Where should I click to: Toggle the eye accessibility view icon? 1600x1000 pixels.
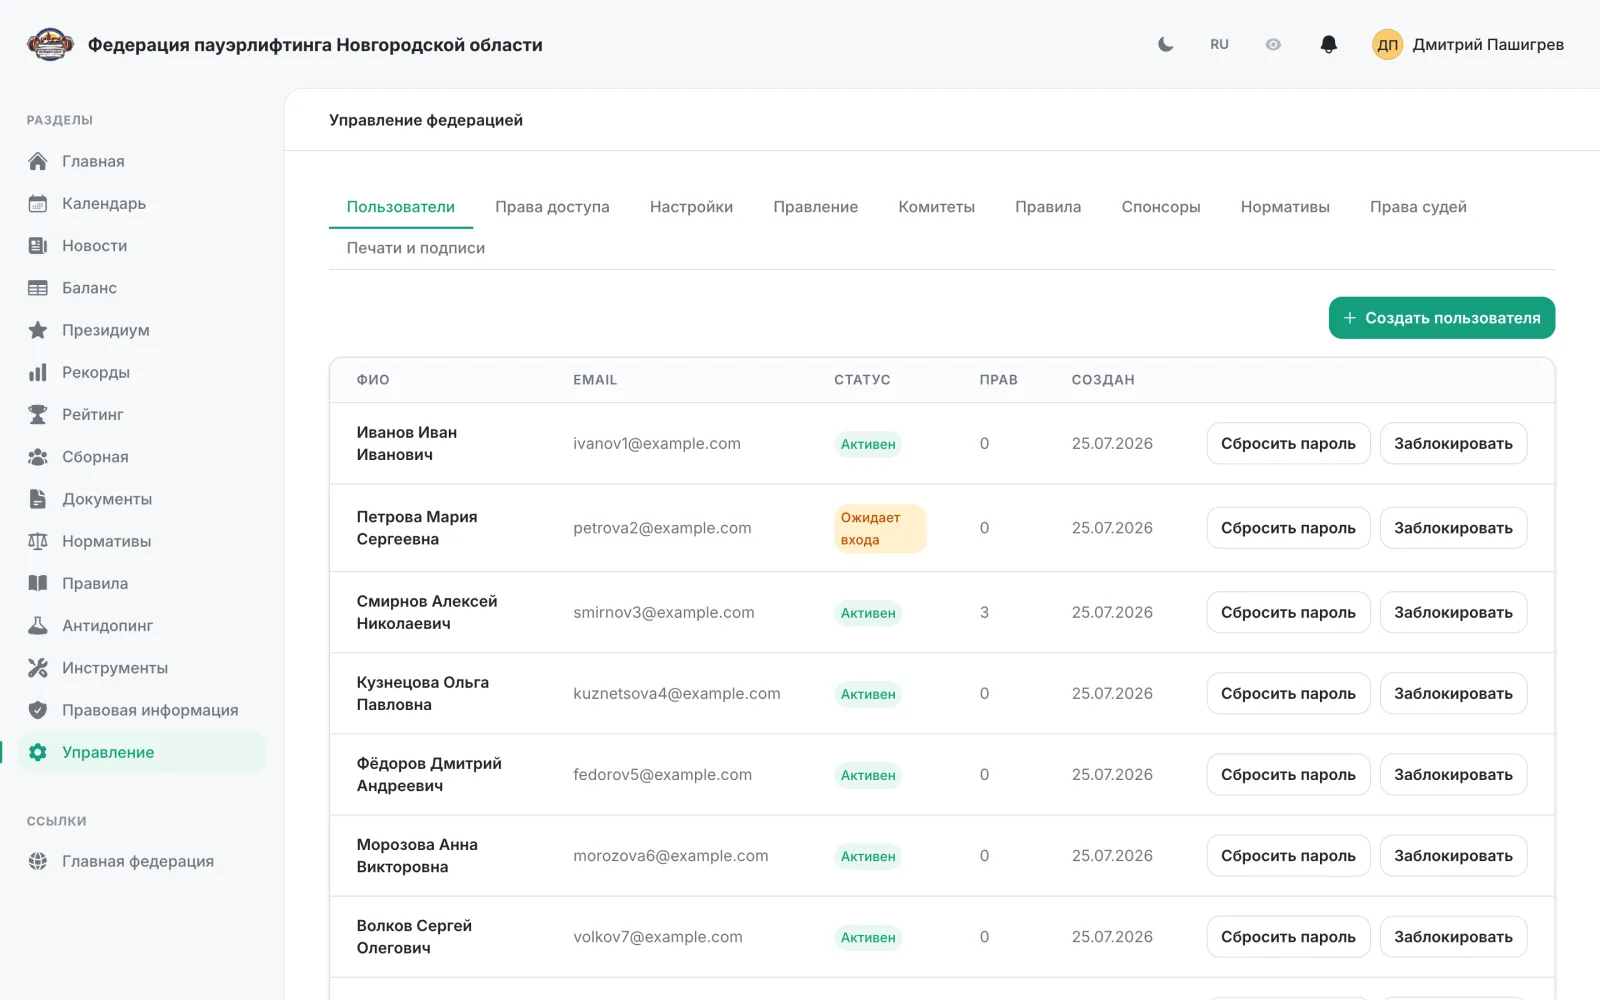(x=1273, y=44)
